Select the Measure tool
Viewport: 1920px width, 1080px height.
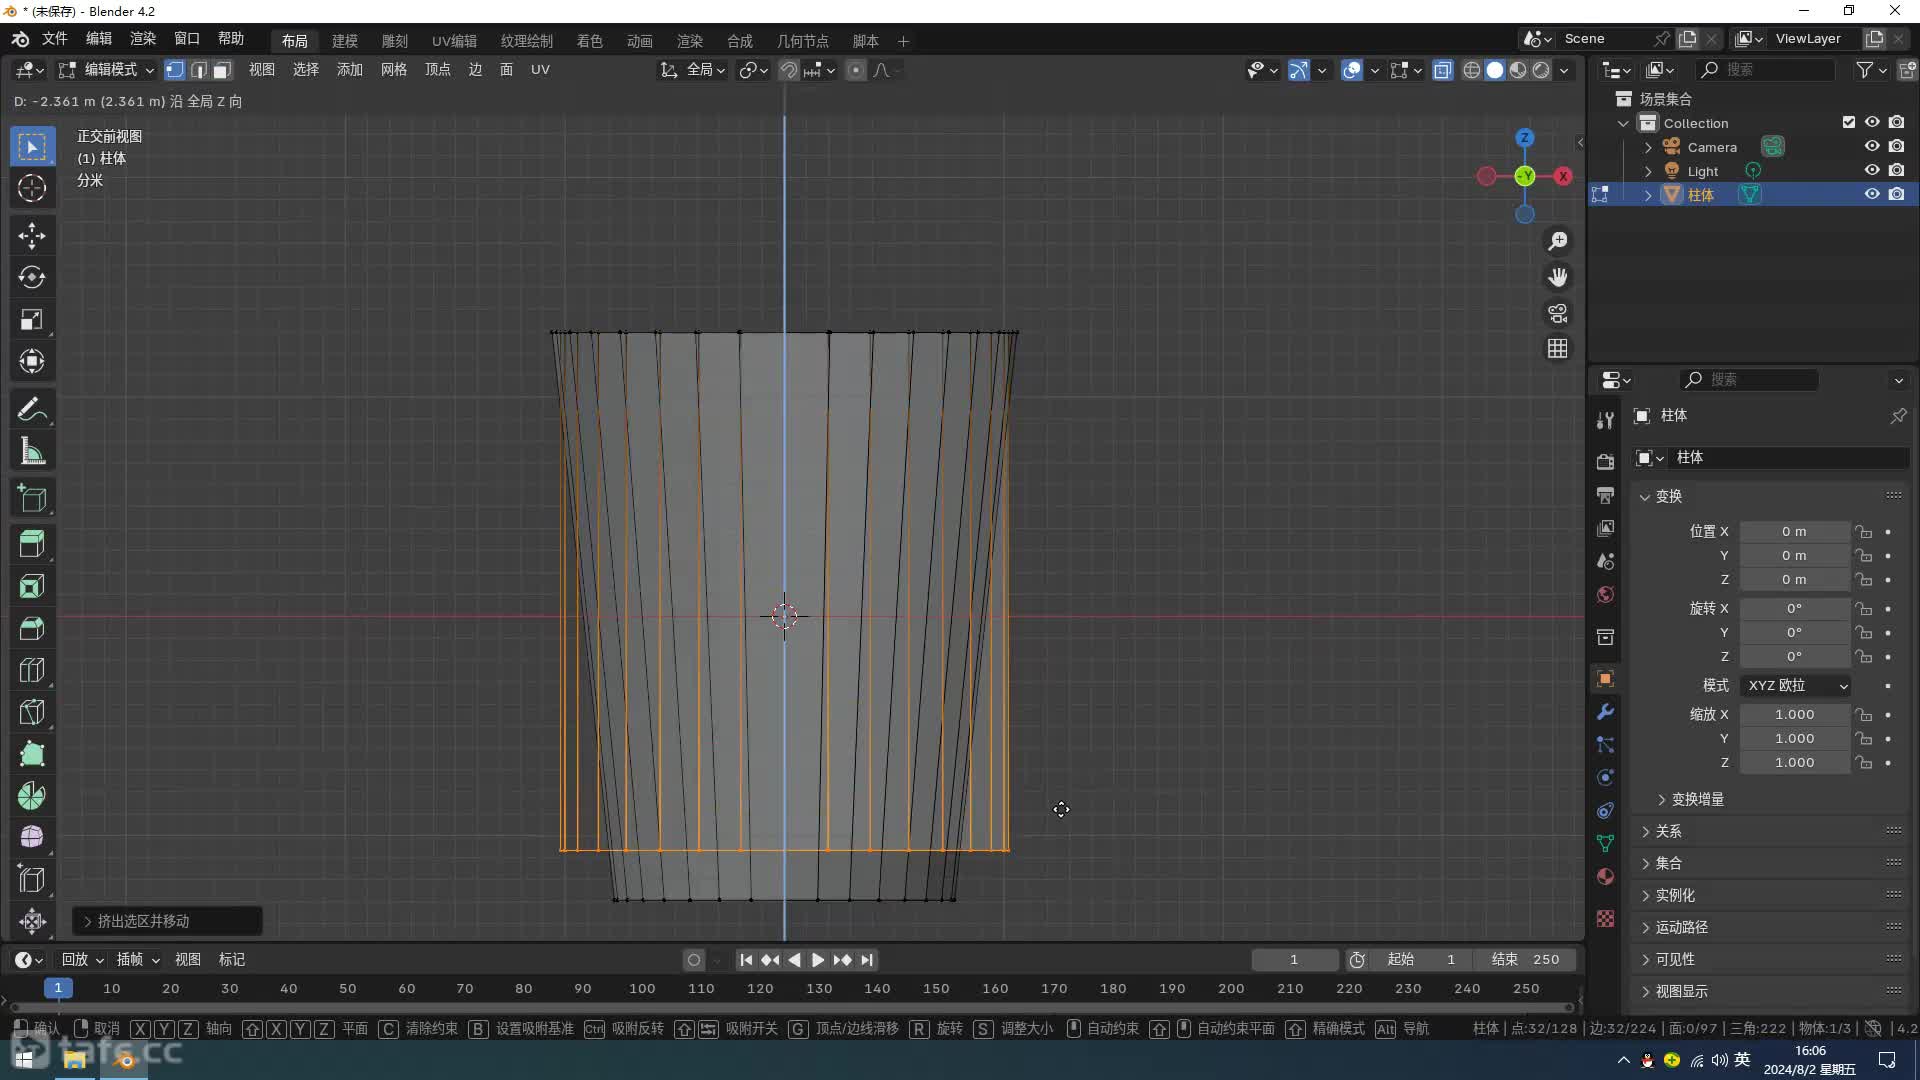[32, 451]
